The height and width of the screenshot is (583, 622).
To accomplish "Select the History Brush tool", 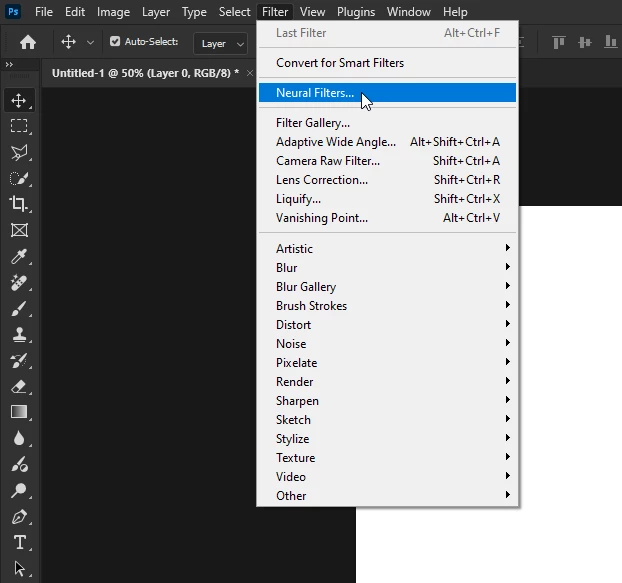I will (x=19, y=361).
